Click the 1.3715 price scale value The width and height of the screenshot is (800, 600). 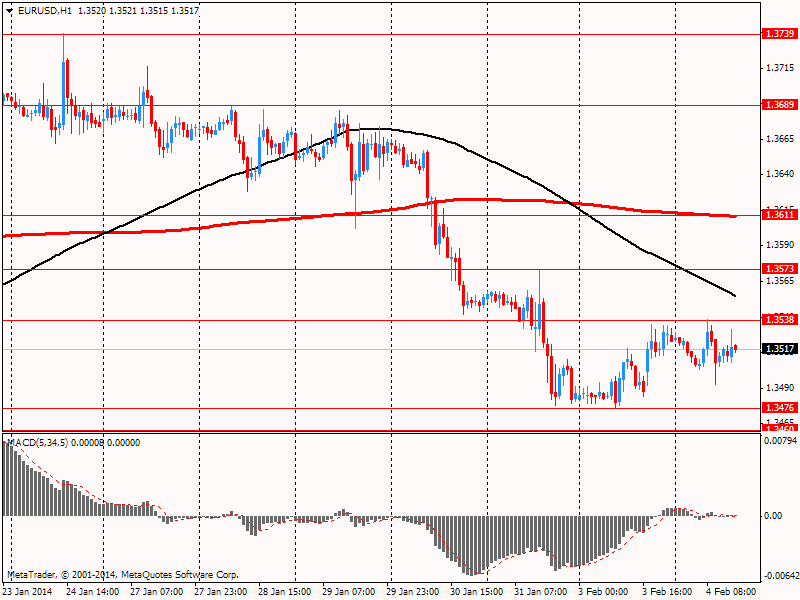click(x=780, y=68)
